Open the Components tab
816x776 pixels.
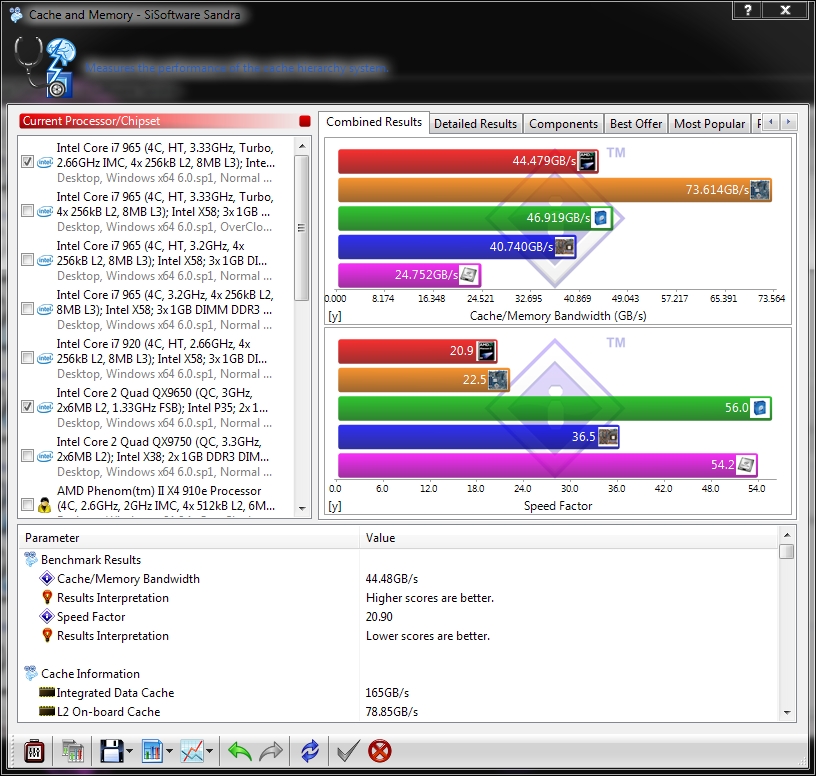[x=563, y=124]
